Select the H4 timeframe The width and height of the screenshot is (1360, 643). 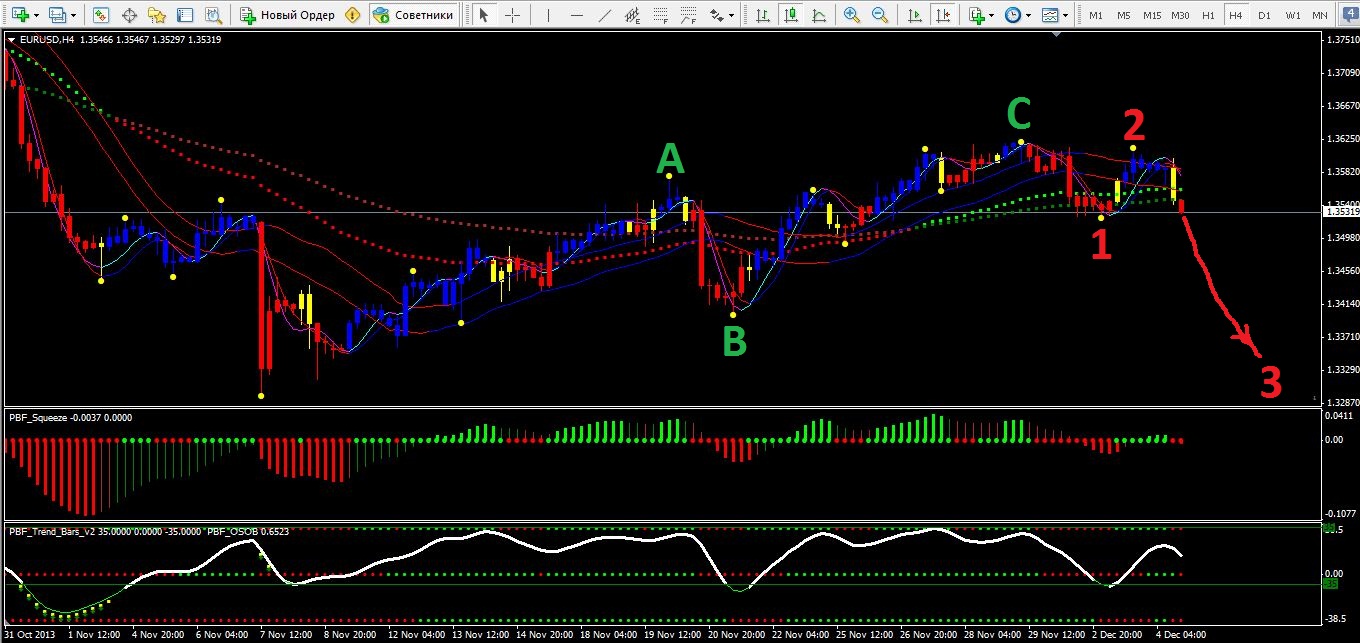[x=1236, y=15]
